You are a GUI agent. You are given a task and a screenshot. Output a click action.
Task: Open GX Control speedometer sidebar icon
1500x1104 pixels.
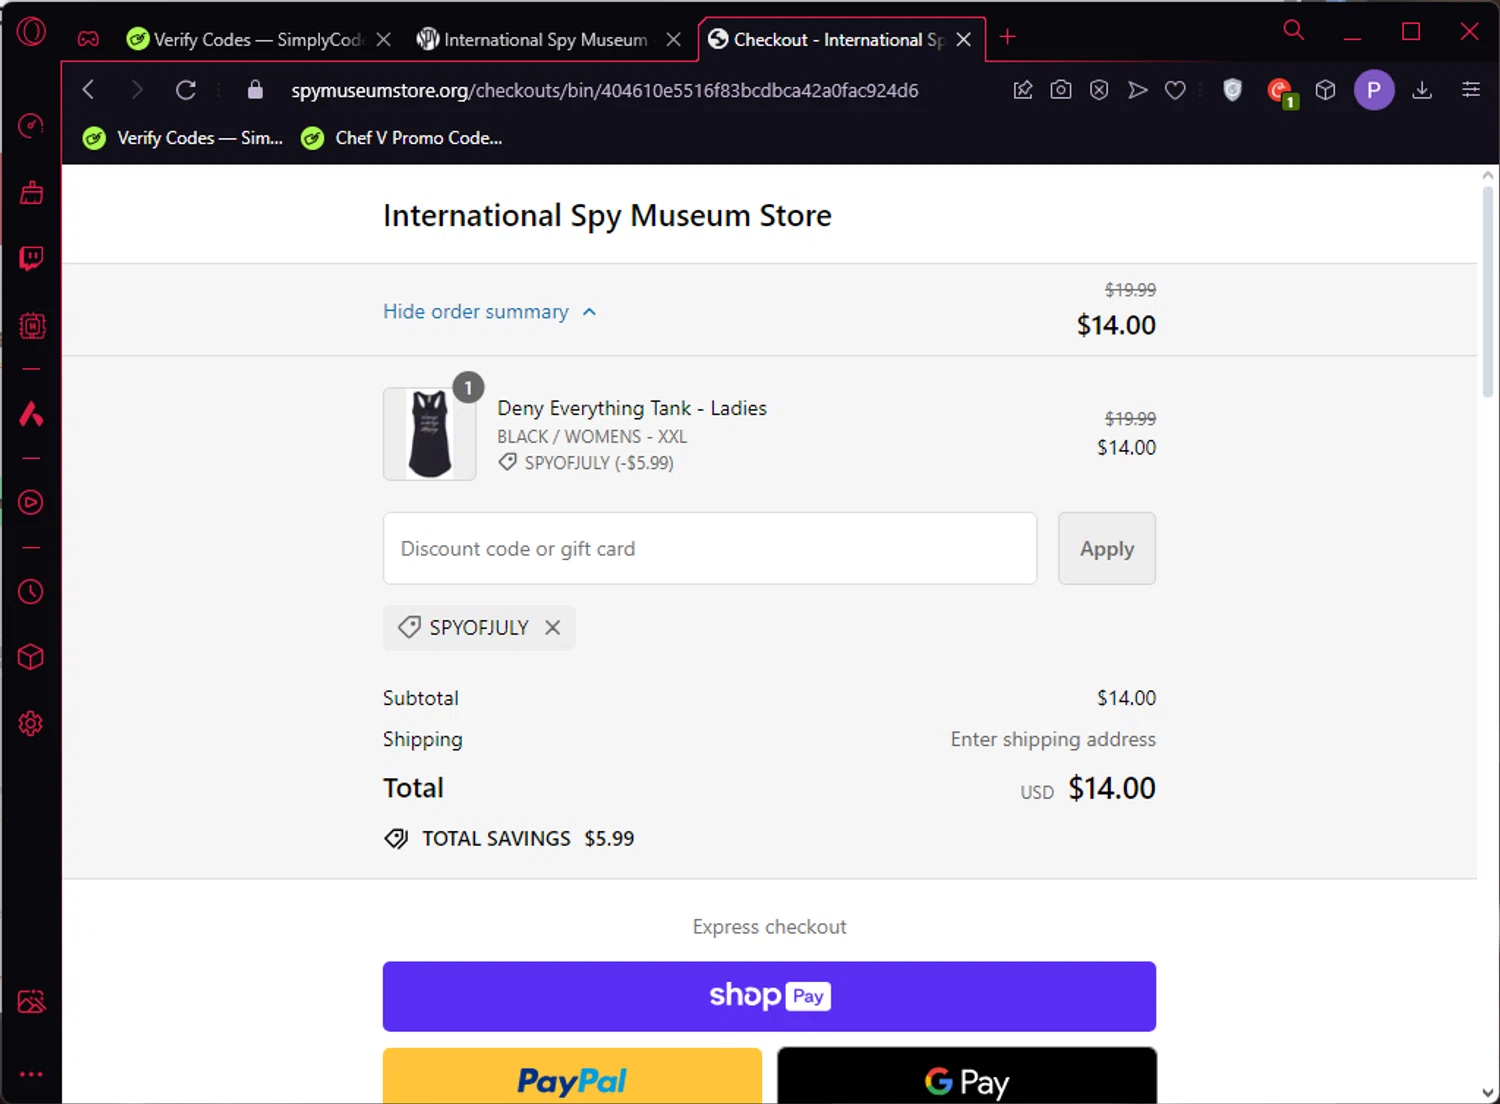point(31,126)
